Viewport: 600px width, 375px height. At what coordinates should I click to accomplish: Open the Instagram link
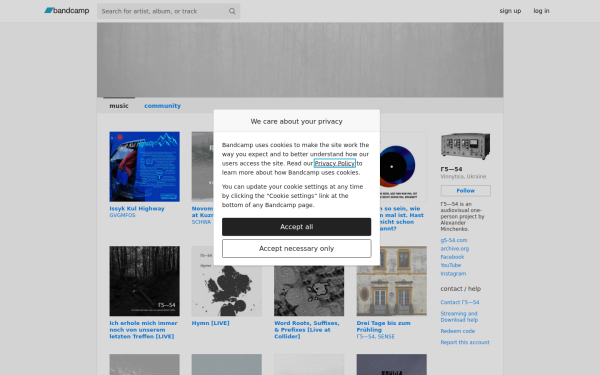tap(453, 274)
